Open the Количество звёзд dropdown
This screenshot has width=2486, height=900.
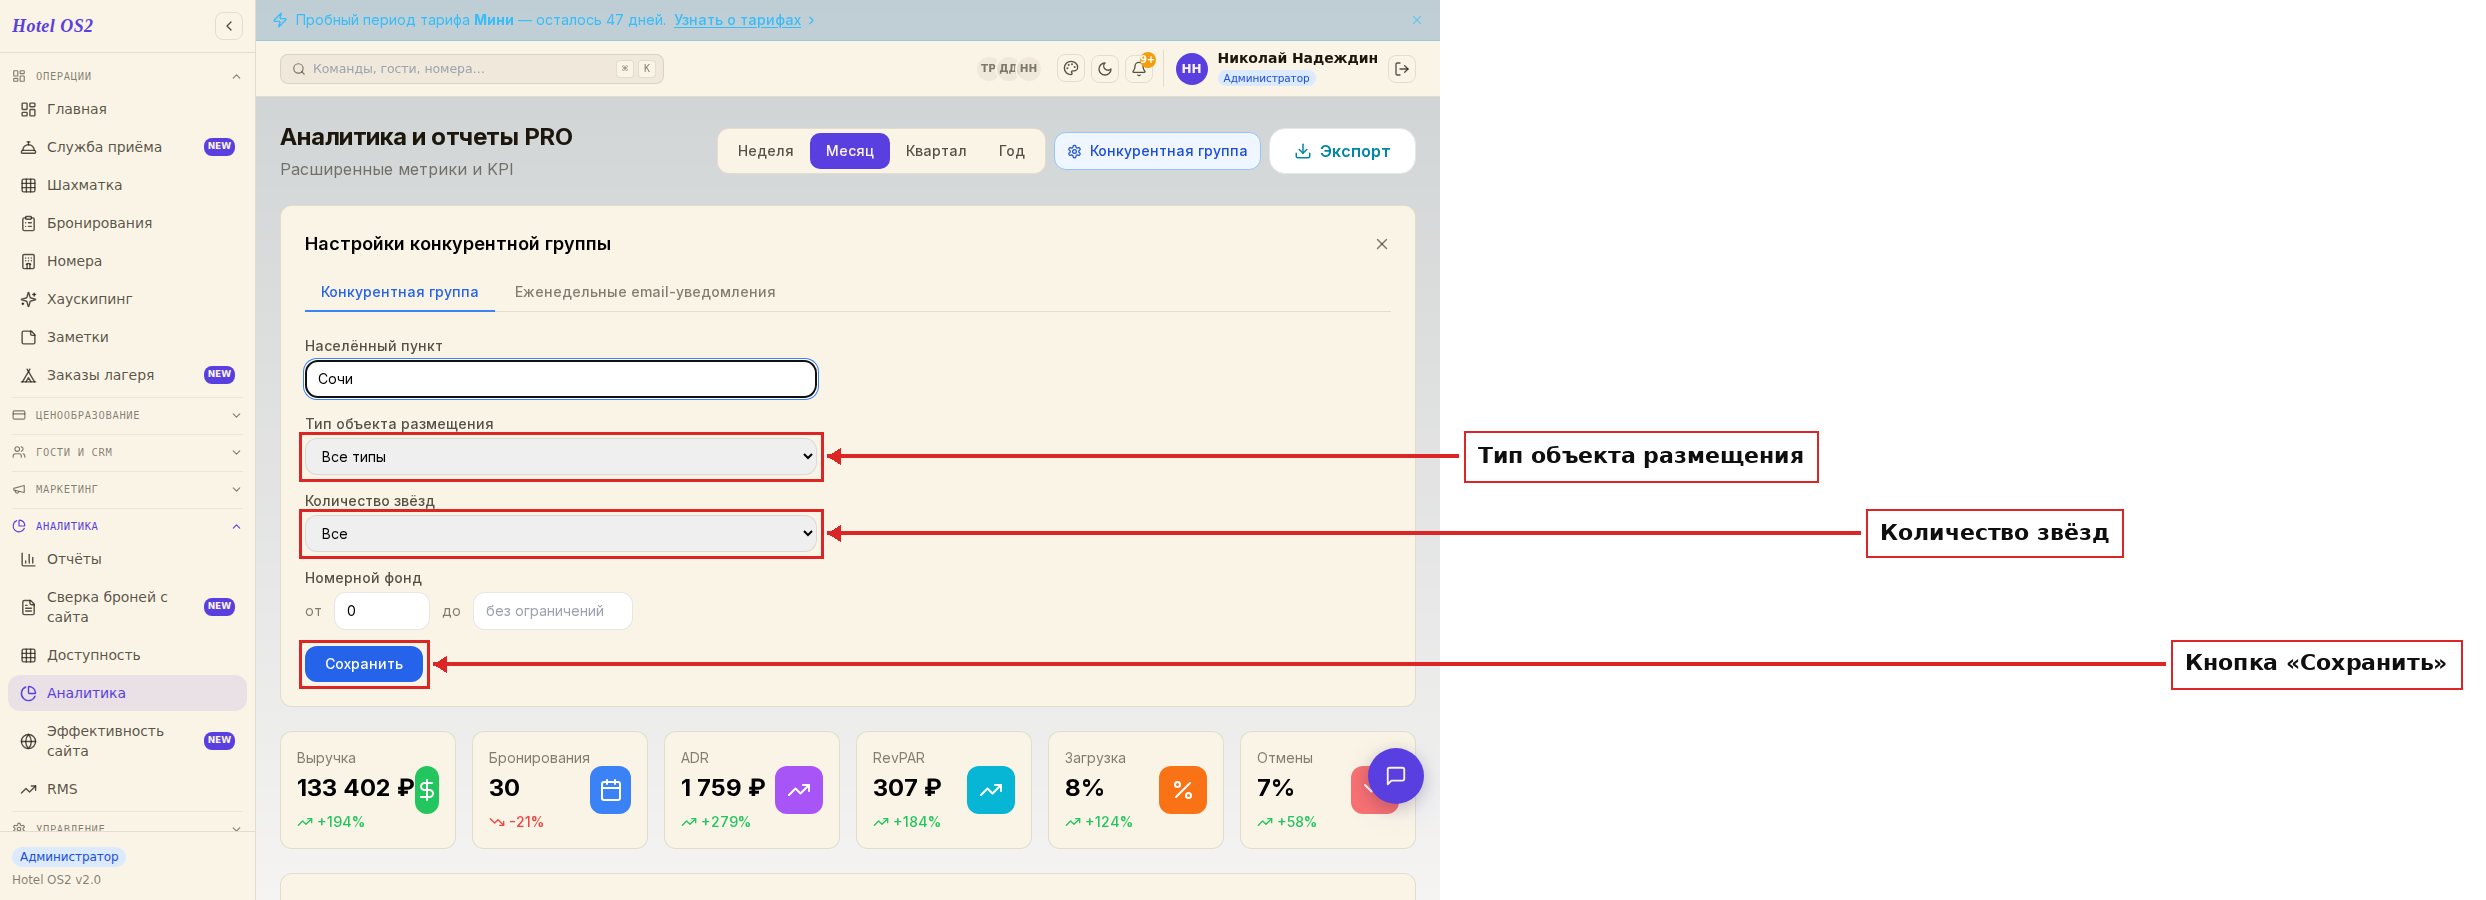coord(561,534)
